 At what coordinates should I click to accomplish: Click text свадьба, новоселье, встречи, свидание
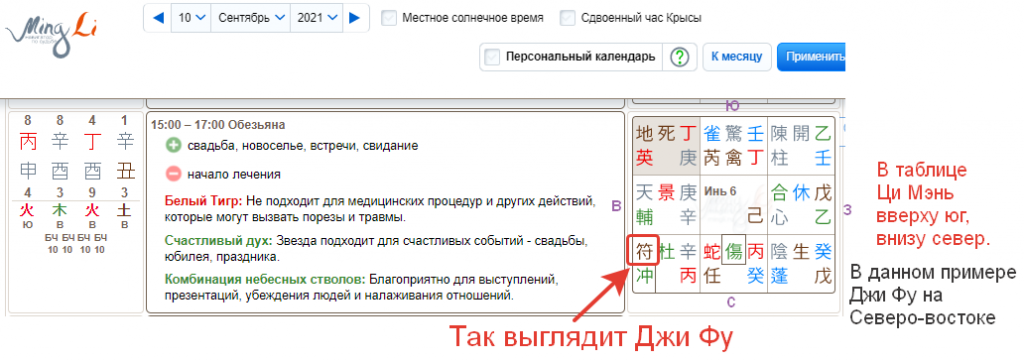(x=302, y=146)
